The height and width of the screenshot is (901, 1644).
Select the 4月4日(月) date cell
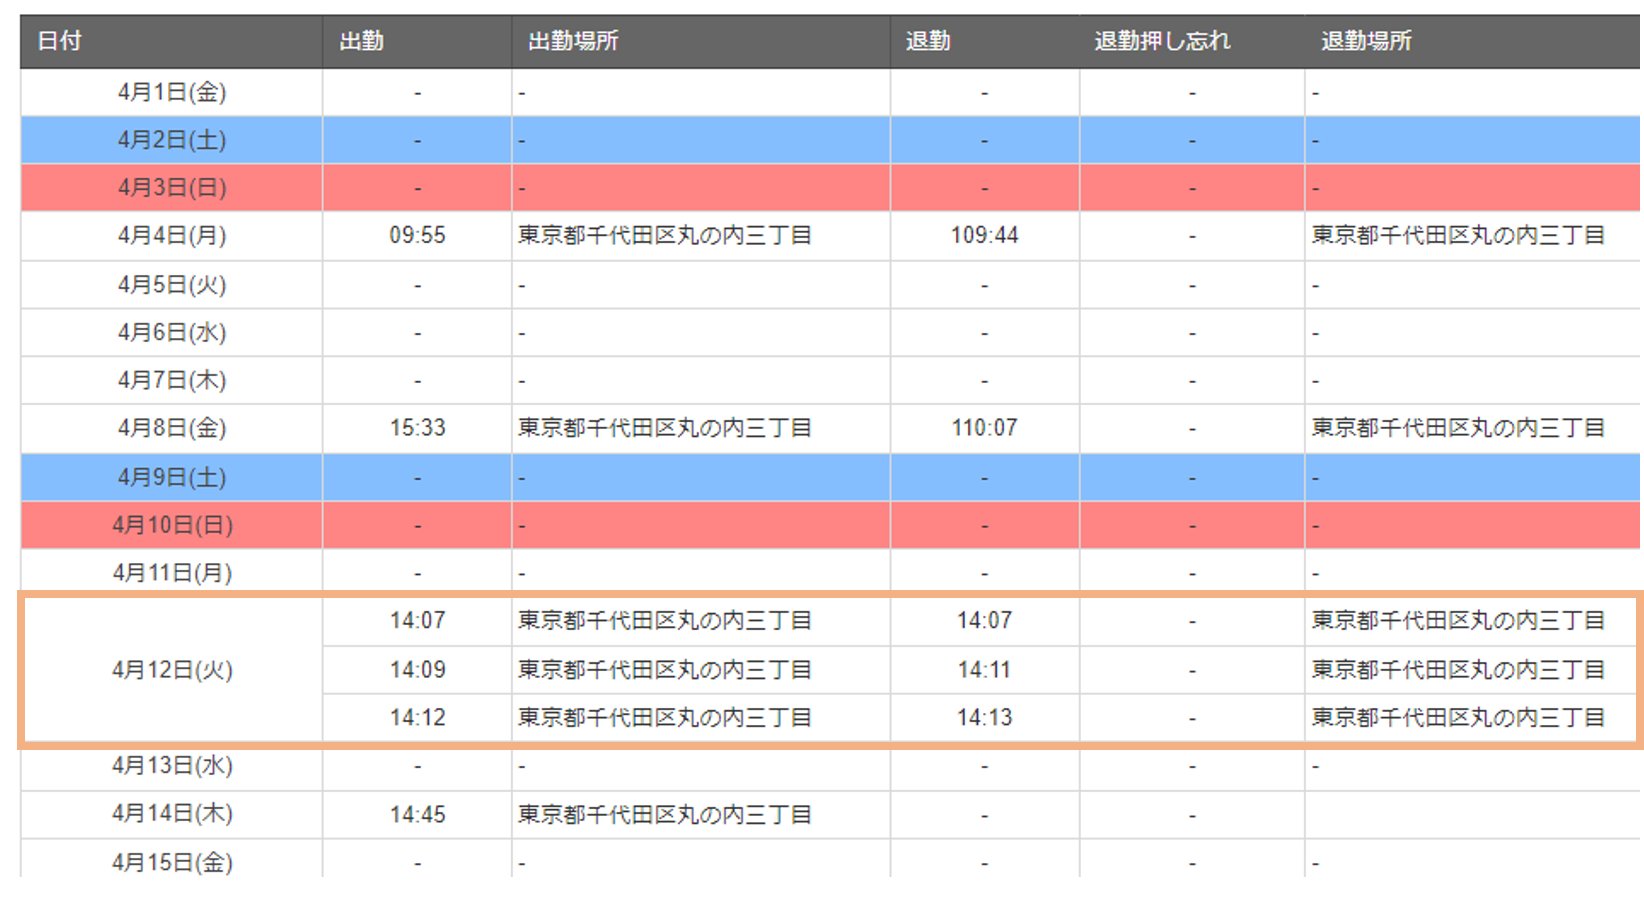[x=172, y=236]
